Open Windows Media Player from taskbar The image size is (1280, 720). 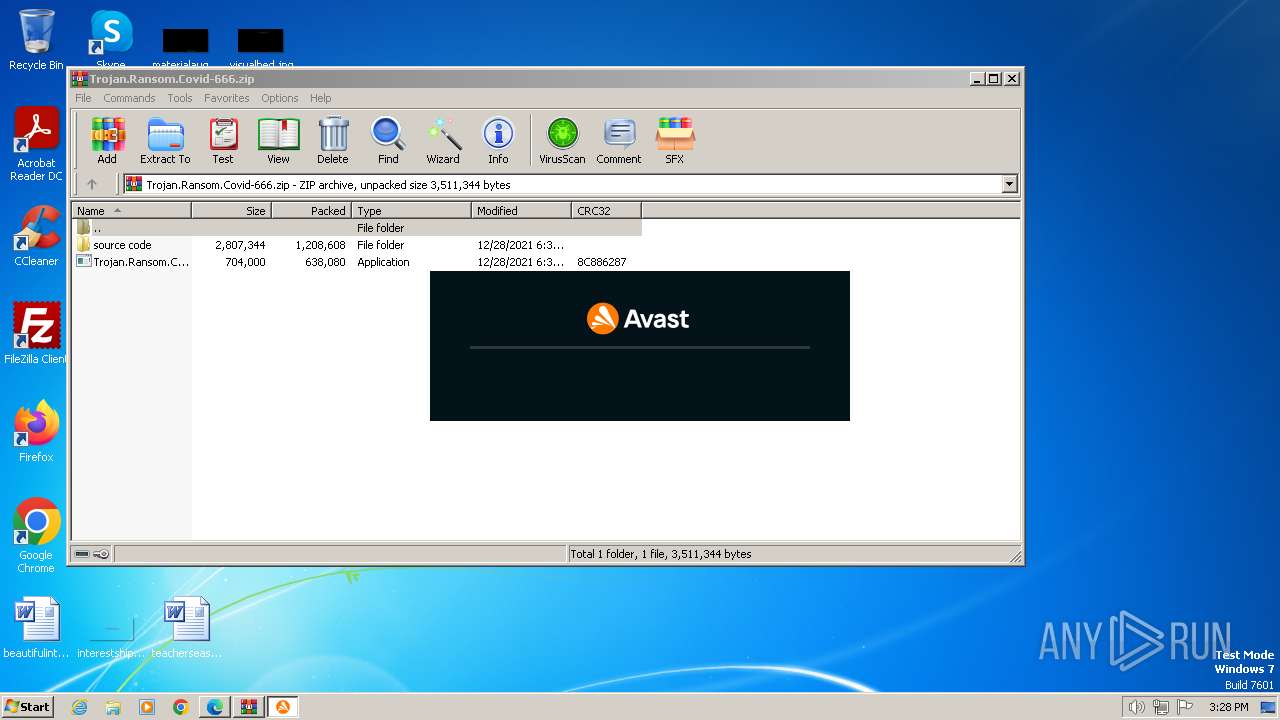point(147,707)
